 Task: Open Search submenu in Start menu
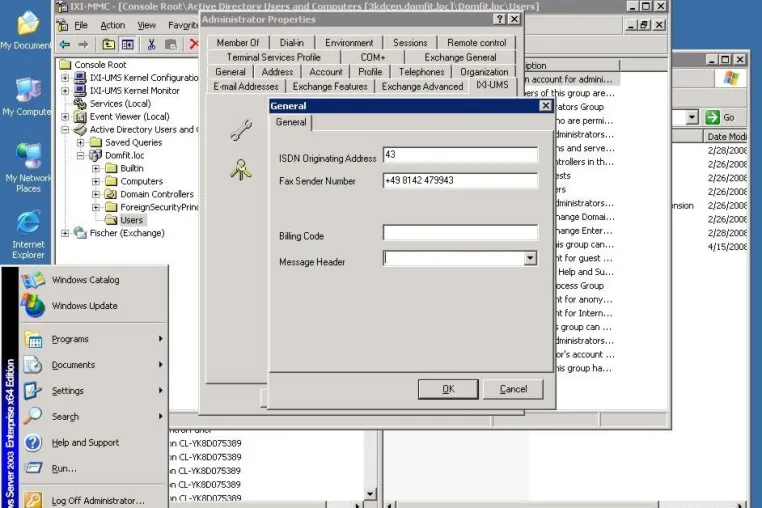pyautogui.click(x=94, y=417)
